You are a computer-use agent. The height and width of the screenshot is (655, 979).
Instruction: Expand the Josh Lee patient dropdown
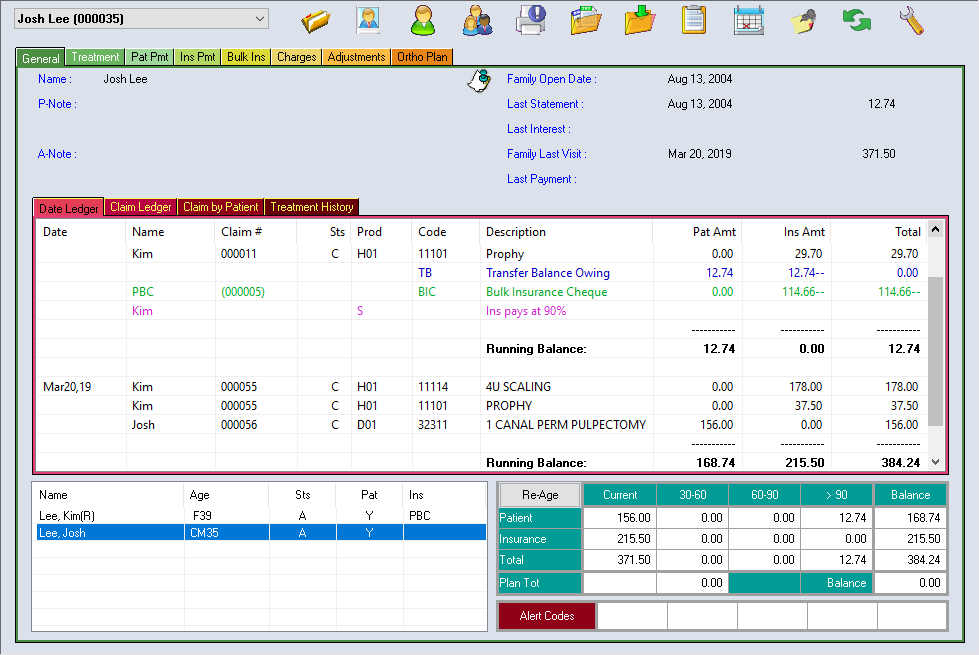point(260,18)
